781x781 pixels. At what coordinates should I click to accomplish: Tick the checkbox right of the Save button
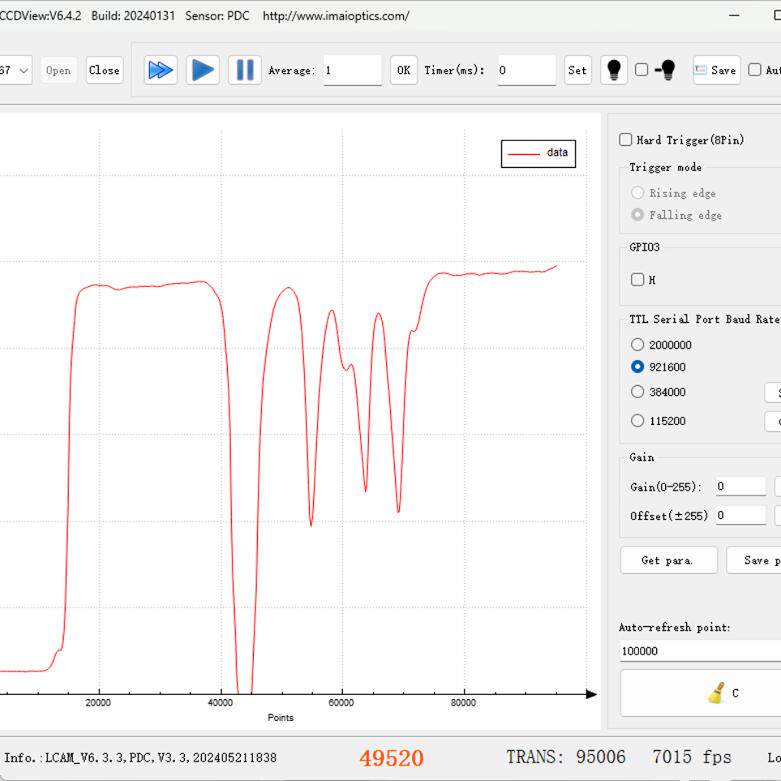(755, 70)
